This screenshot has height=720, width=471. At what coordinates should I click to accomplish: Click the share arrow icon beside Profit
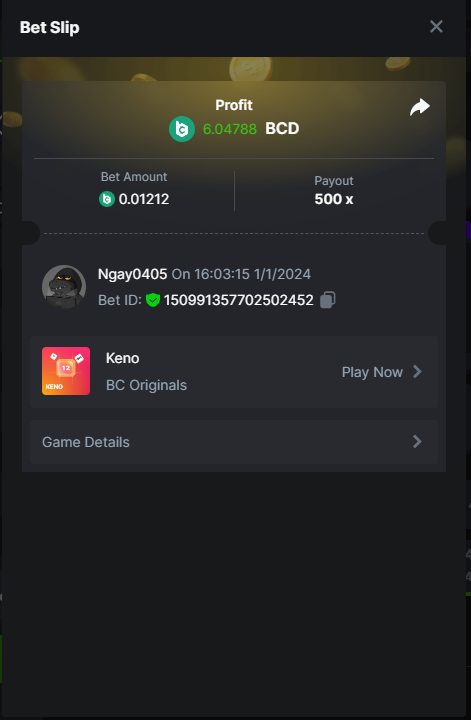click(420, 107)
